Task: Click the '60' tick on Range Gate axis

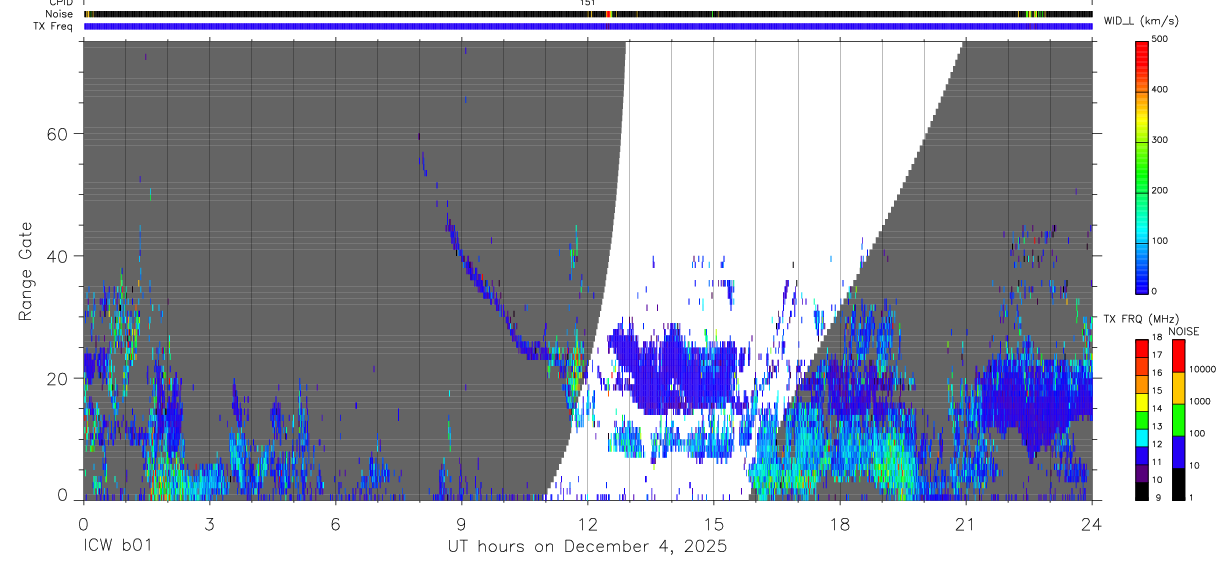Action: coord(56,134)
